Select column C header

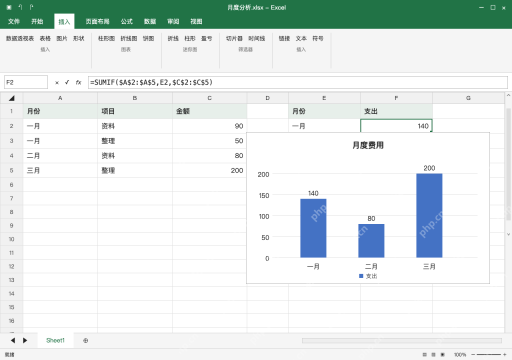pyautogui.click(x=210, y=98)
